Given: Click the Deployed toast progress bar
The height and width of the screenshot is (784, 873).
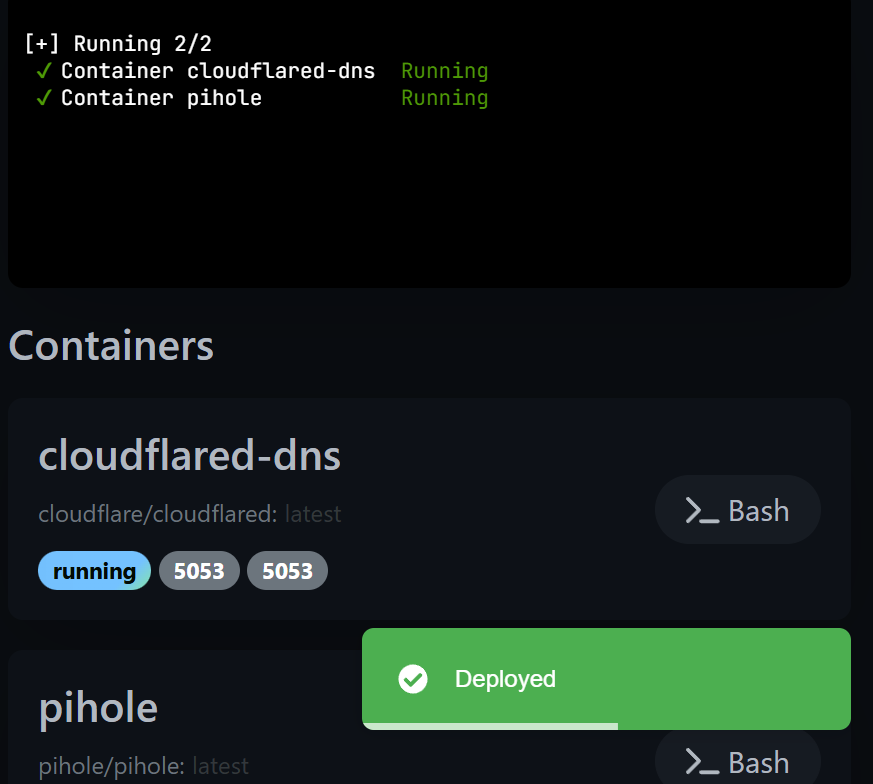Looking at the screenshot, I should pyautogui.click(x=490, y=722).
